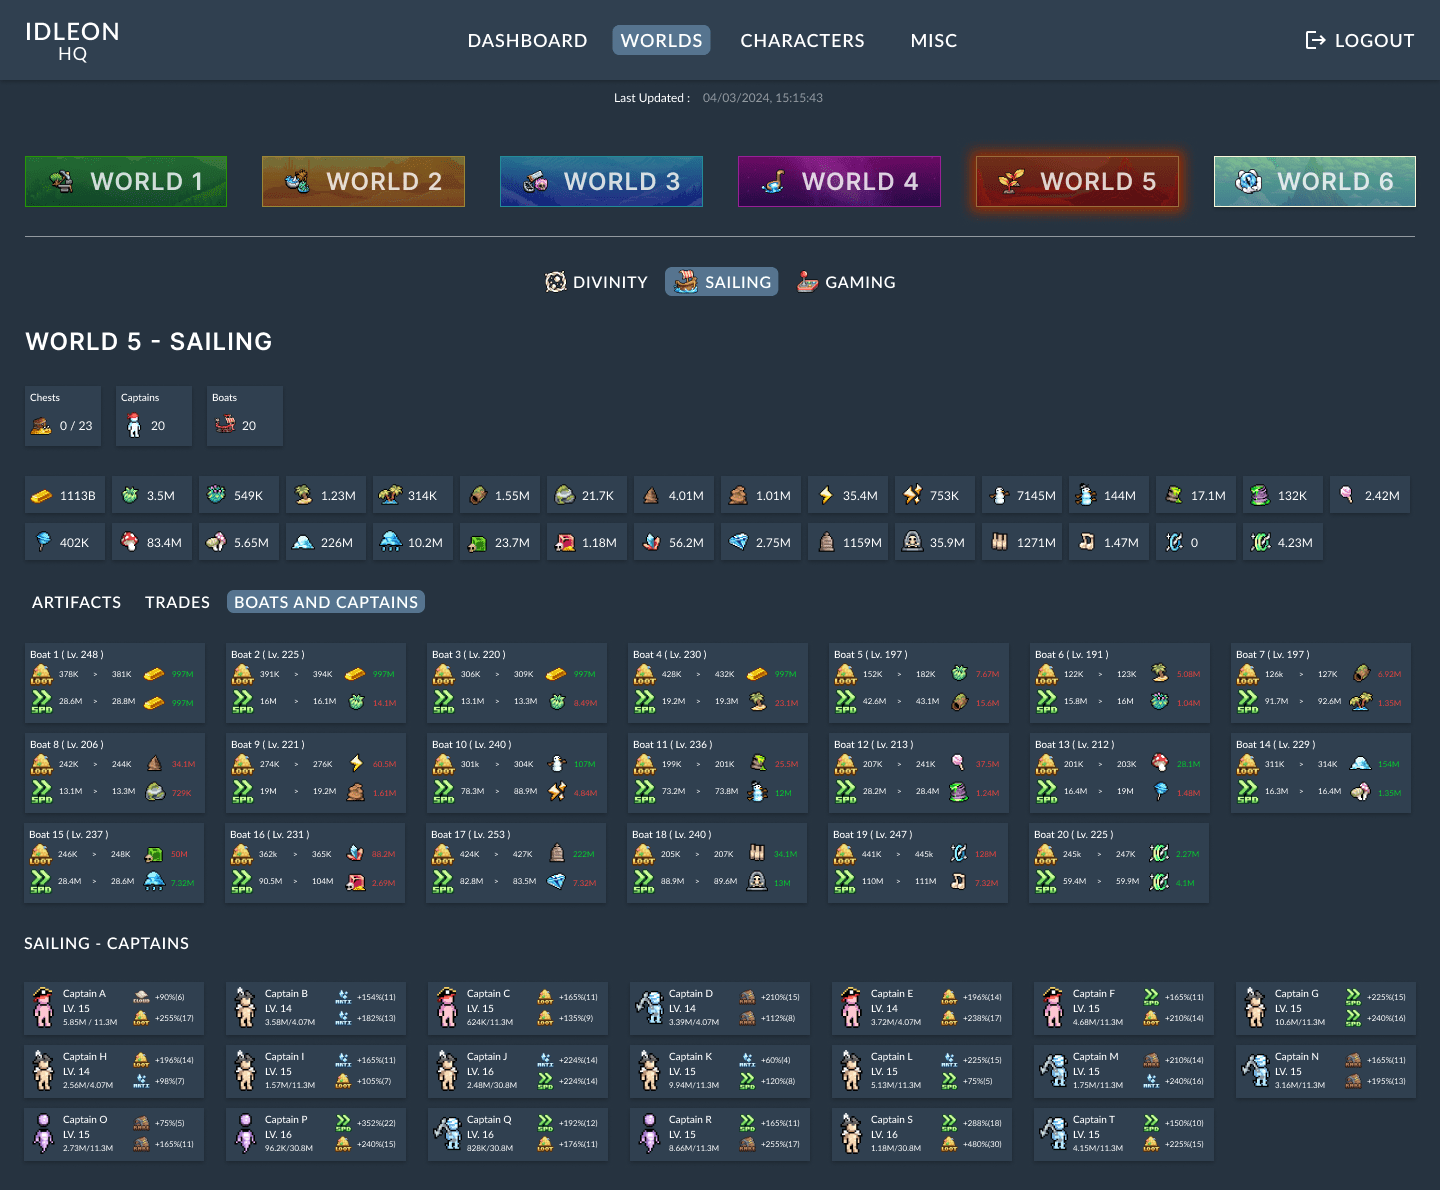Switch to World 2
The image size is (1440, 1190).
(x=363, y=181)
